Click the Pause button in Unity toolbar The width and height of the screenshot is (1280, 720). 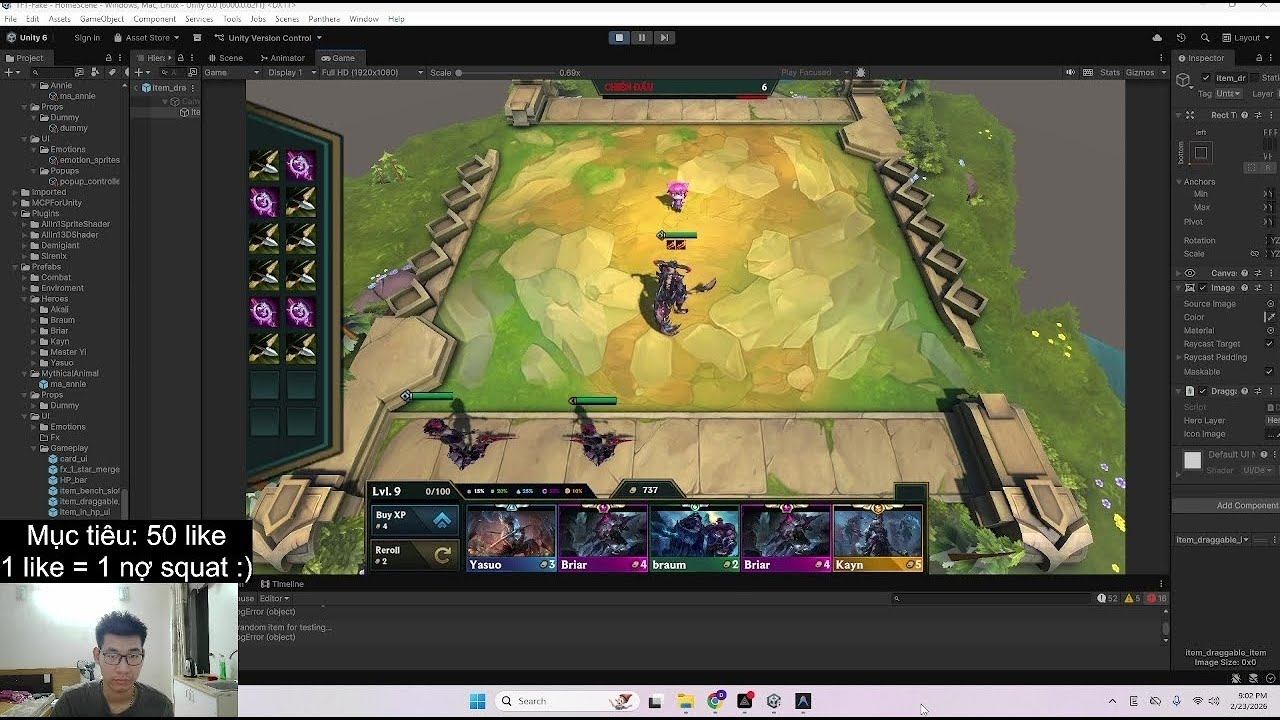pyautogui.click(x=642, y=37)
